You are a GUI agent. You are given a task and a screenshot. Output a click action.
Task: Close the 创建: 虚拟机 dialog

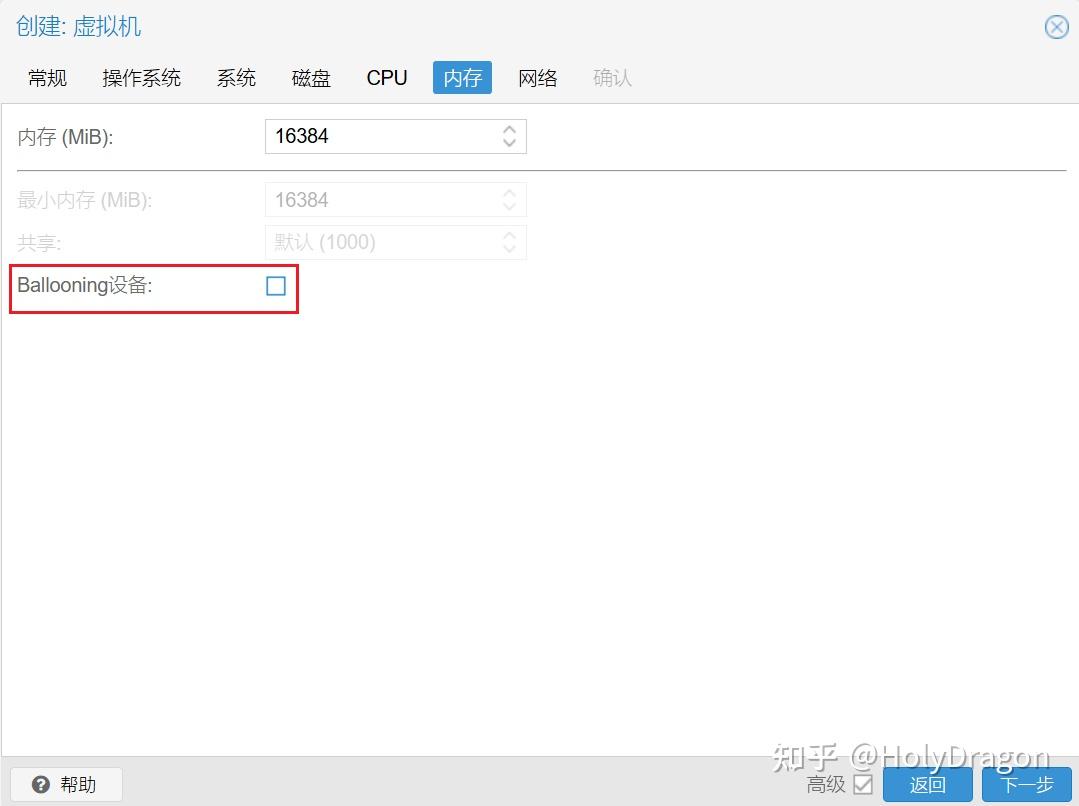[x=1057, y=27]
